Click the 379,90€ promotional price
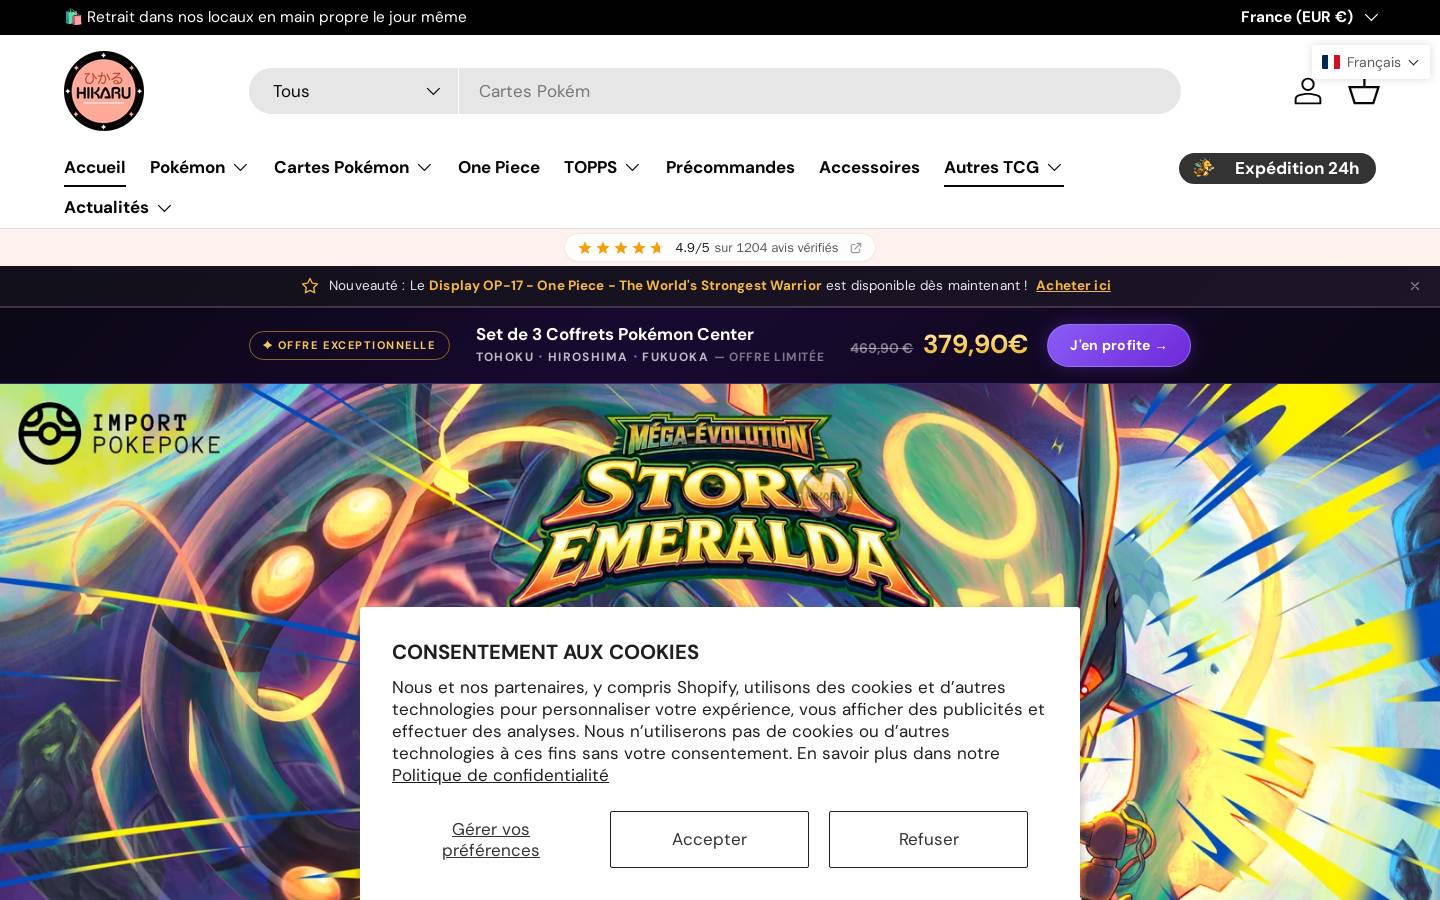The width and height of the screenshot is (1440, 900). coord(975,344)
